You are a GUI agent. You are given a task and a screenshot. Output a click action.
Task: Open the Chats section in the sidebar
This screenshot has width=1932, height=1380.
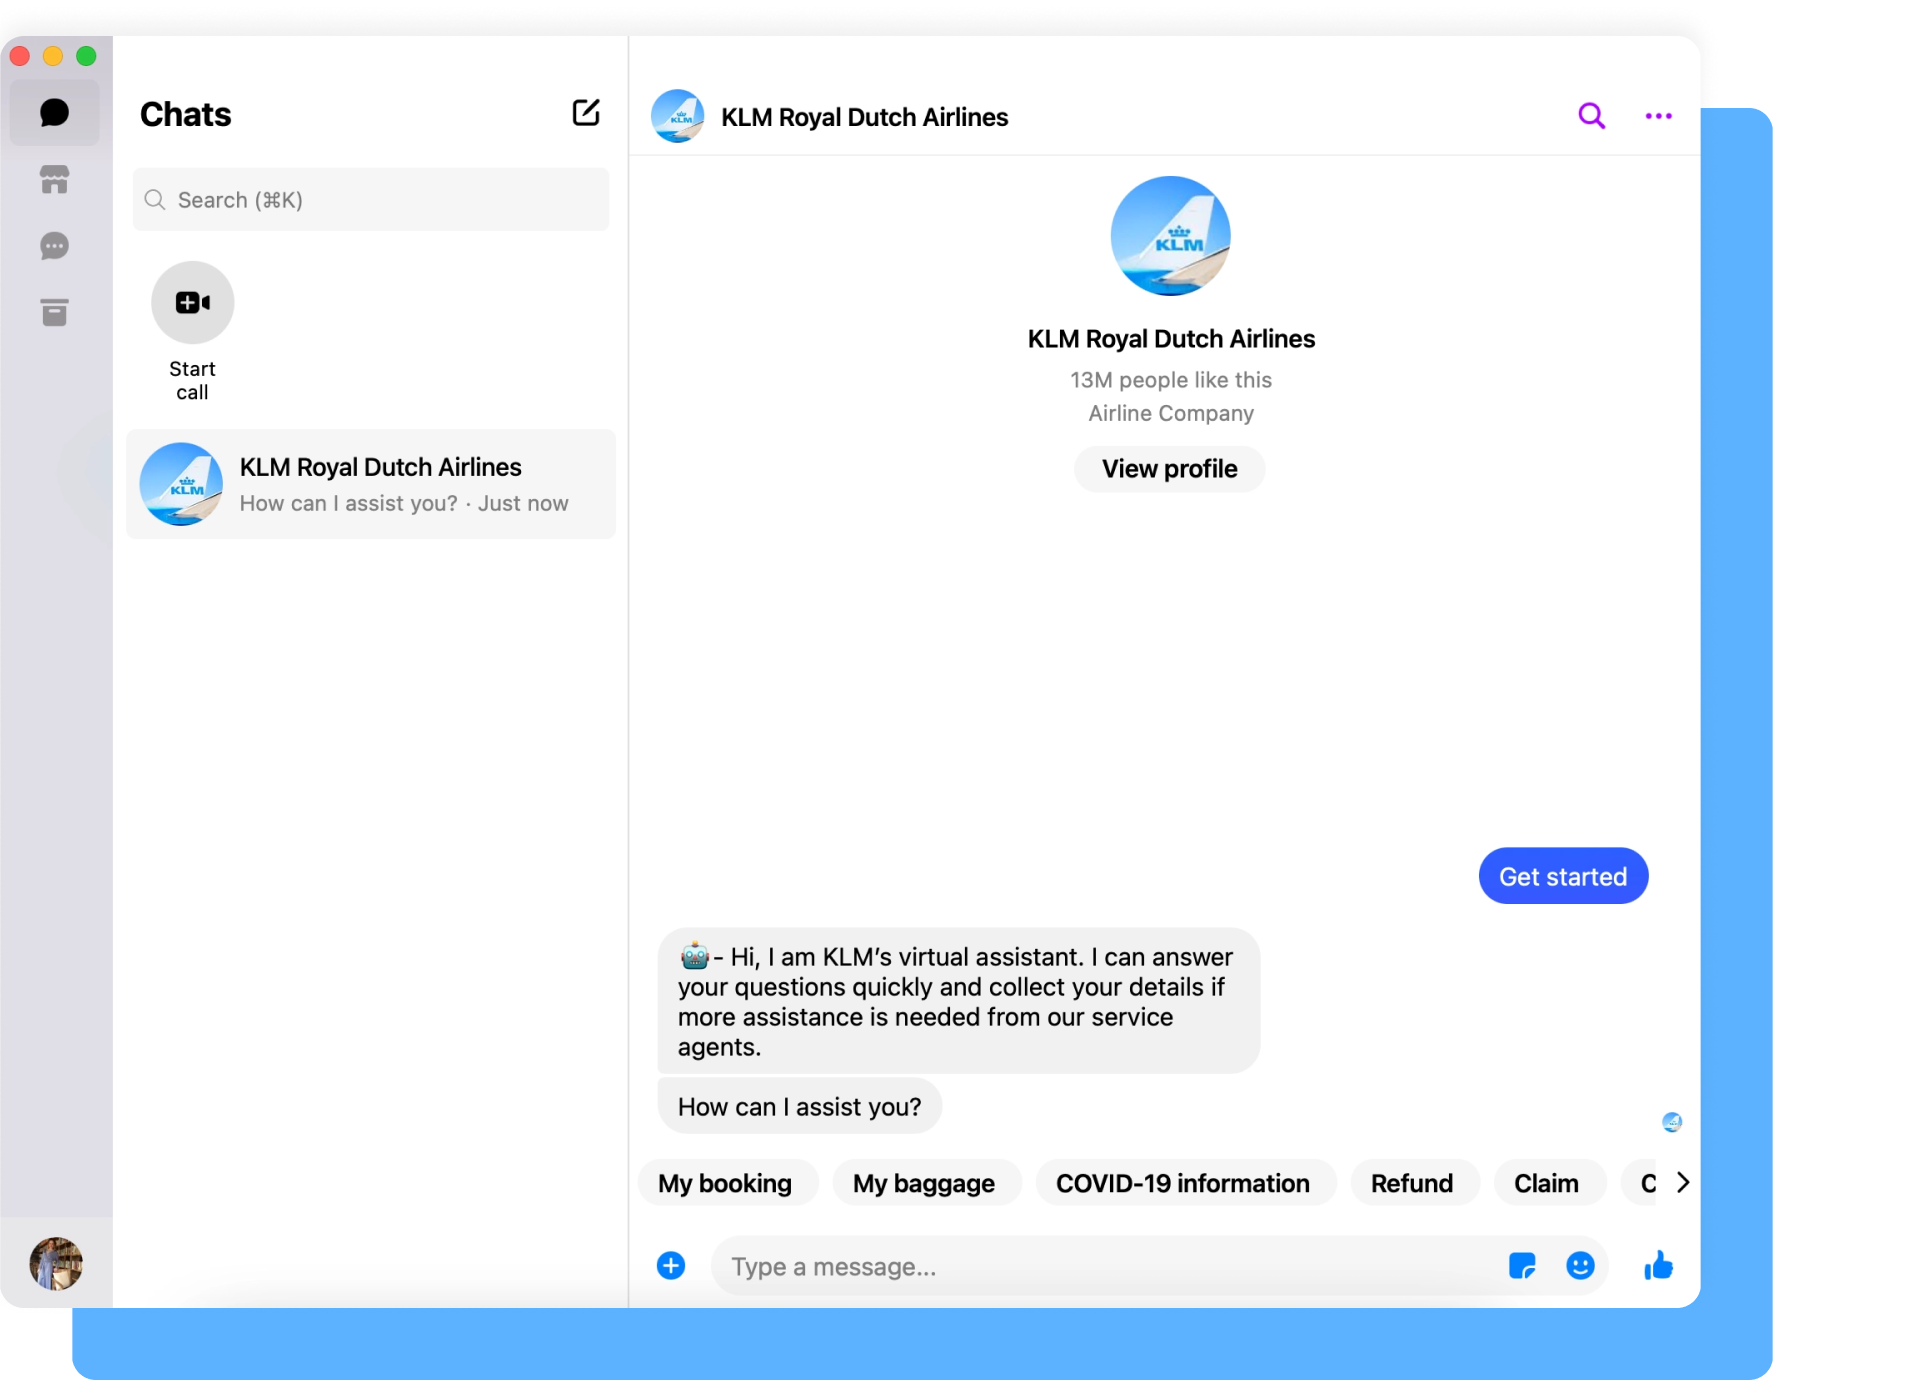point(55,113)
